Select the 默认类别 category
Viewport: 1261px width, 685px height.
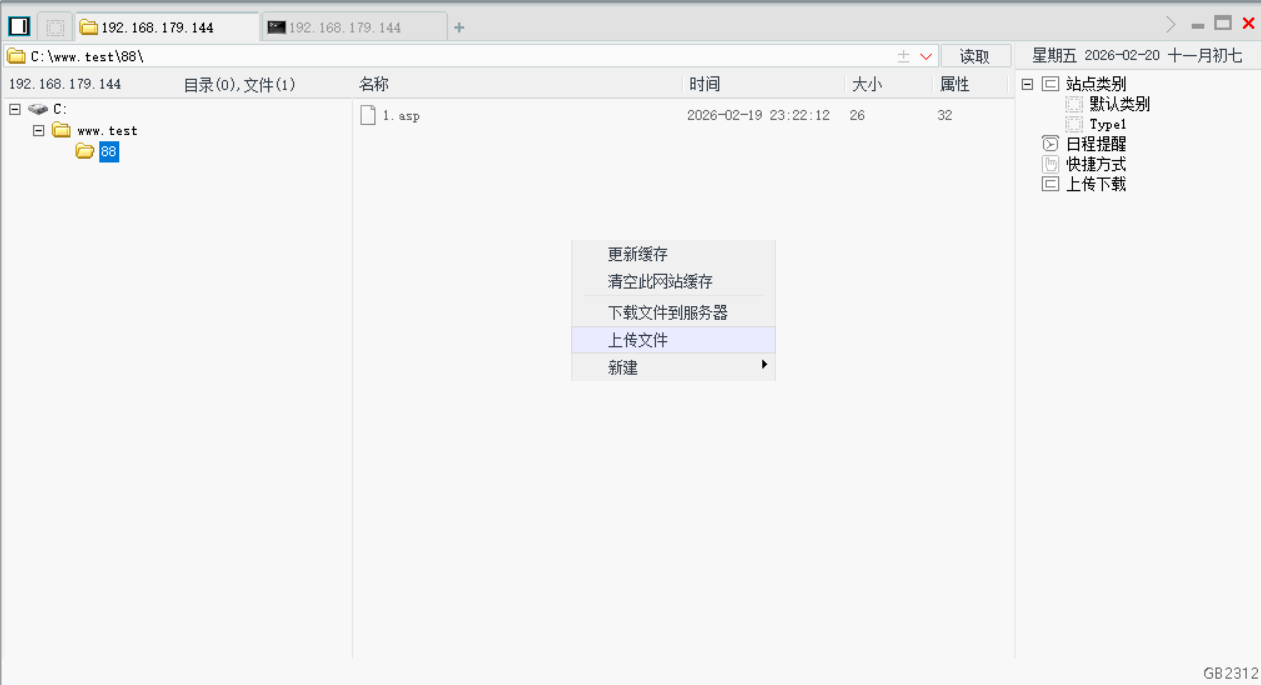click(x=1119, y=104)
